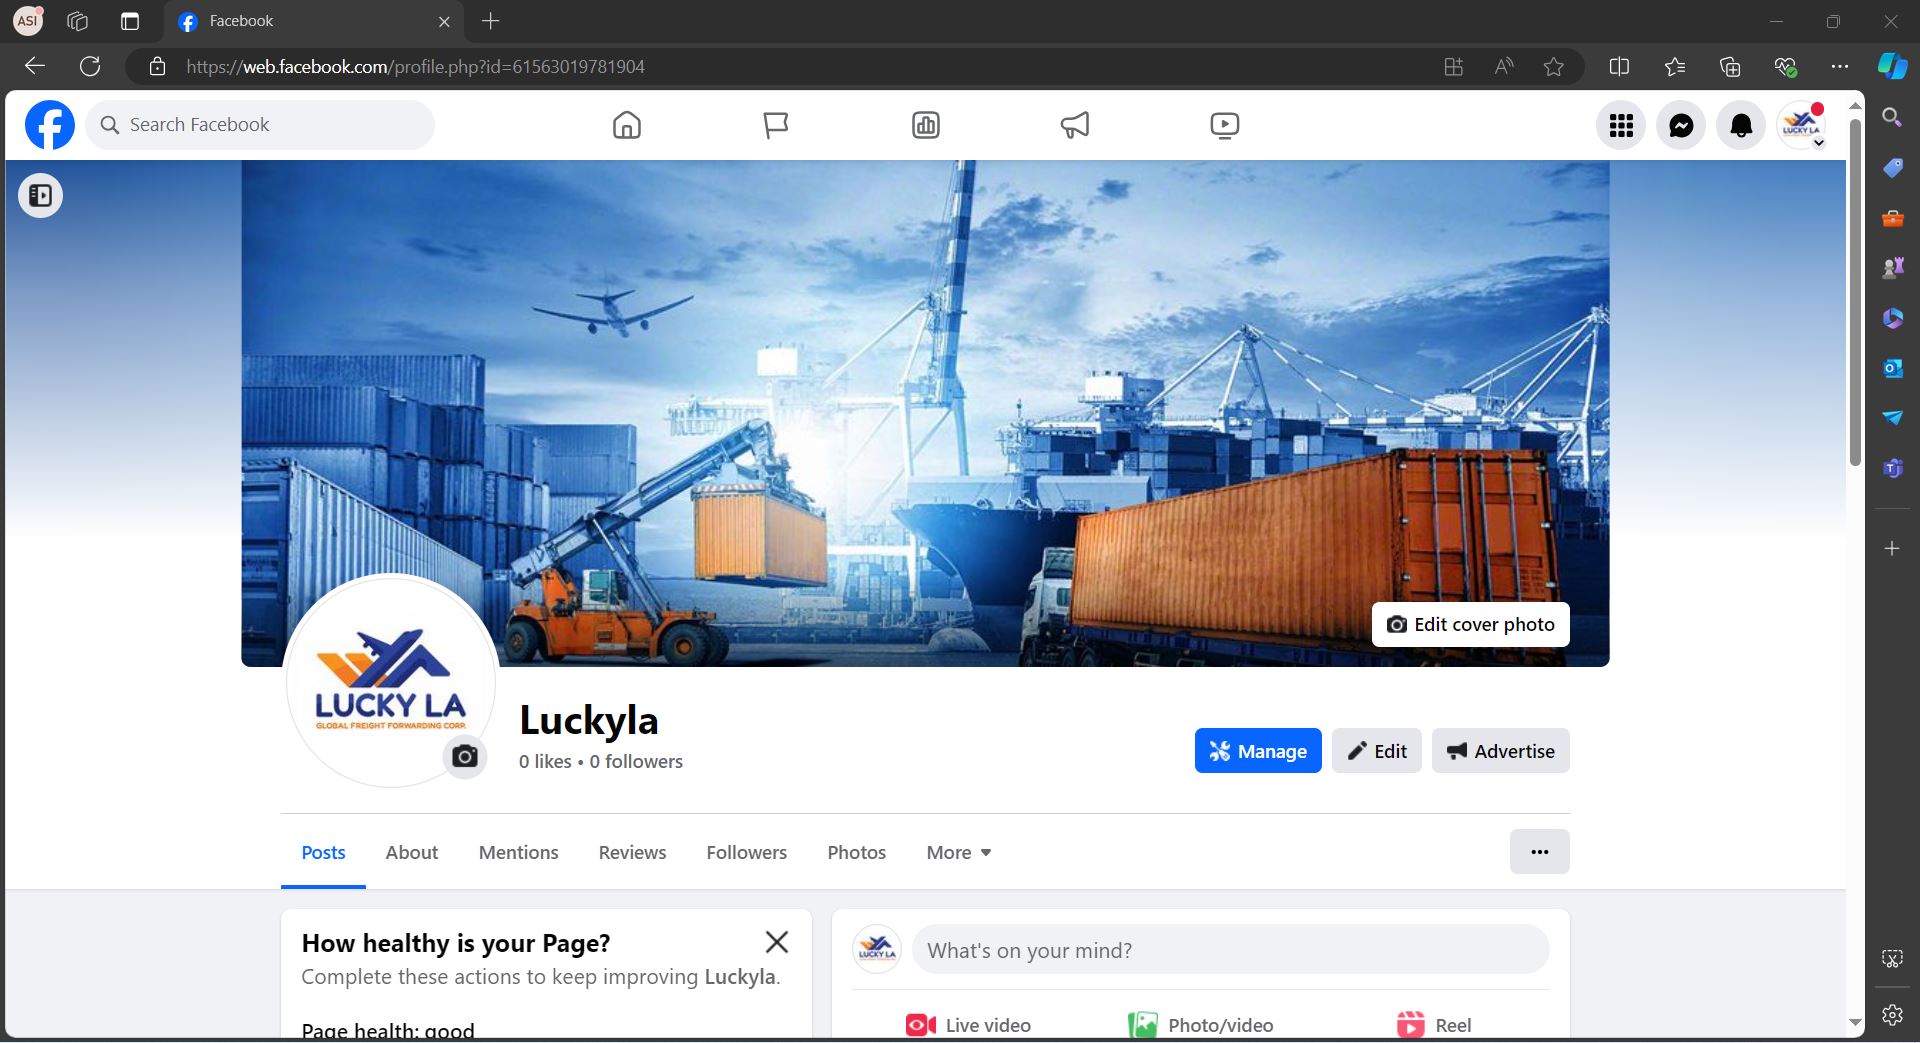
Task: Click the Pages flag icon
Action: point(776,125)
